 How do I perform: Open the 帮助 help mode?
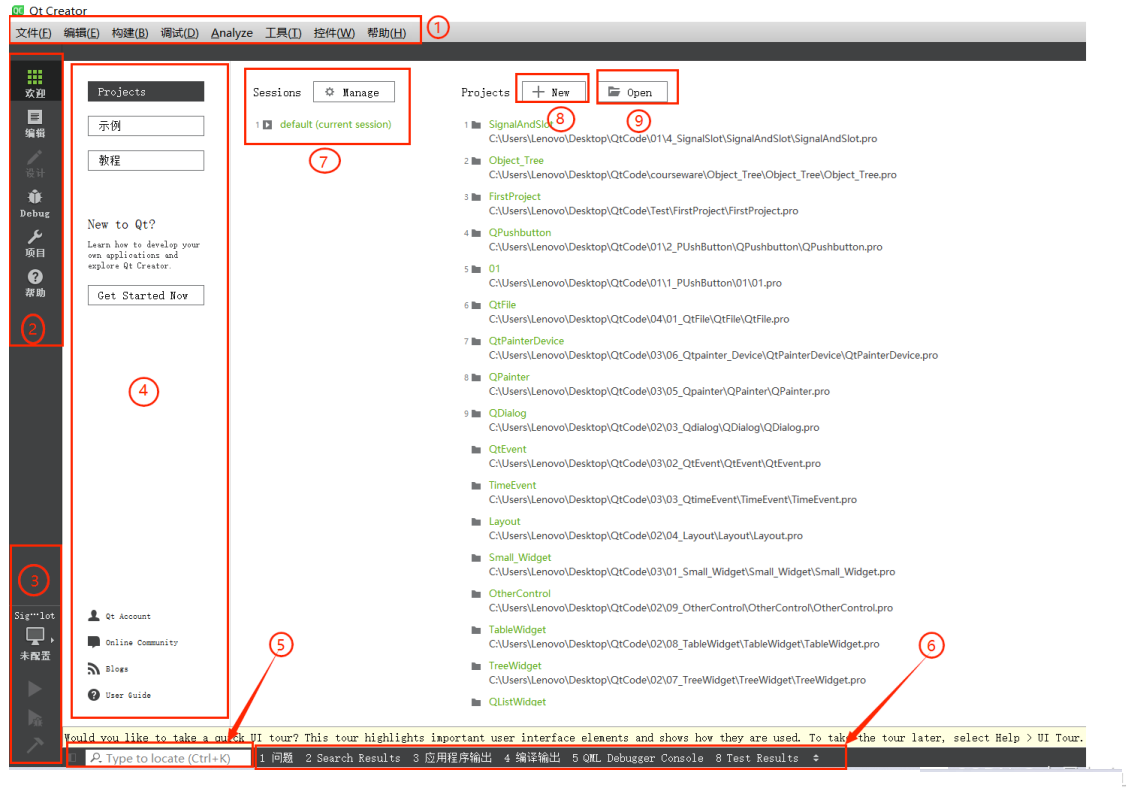coord(35,283)
